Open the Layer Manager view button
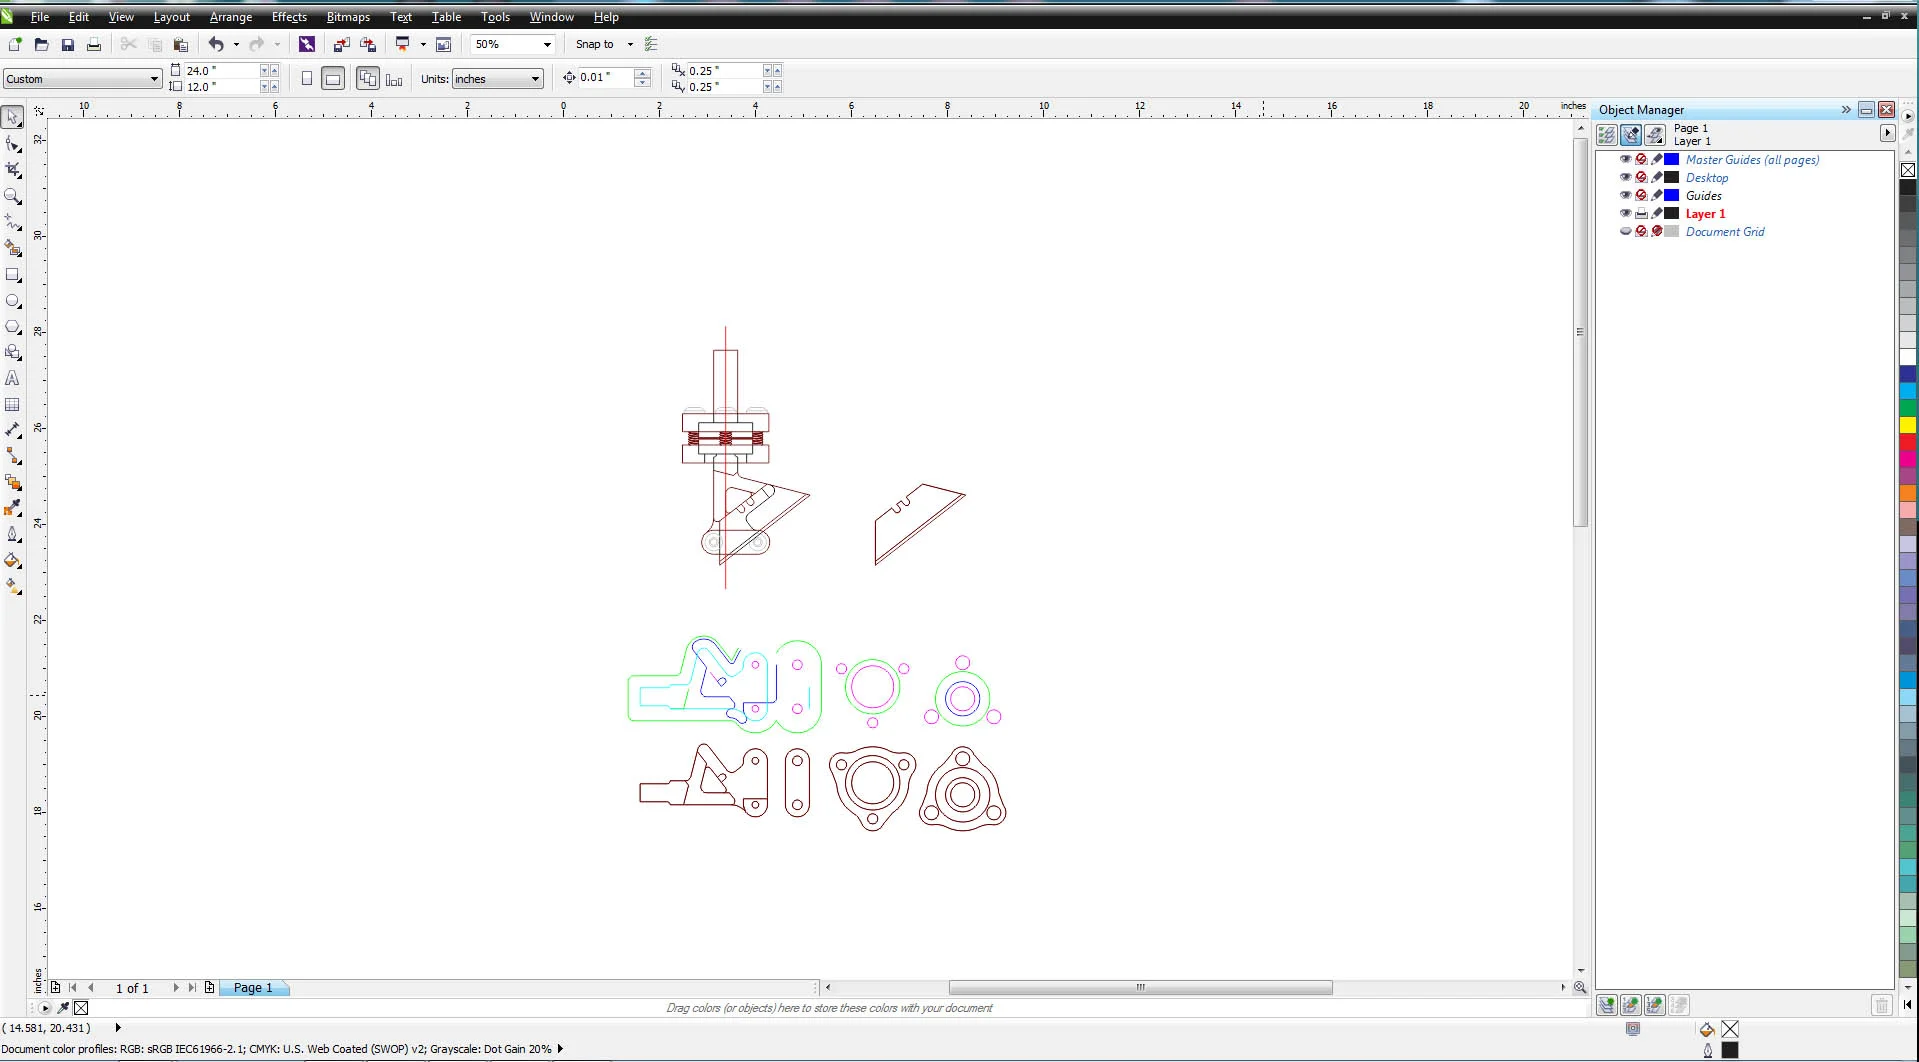Image resolution: width=1919 pixels, height=1062 pixels. 1655,135
